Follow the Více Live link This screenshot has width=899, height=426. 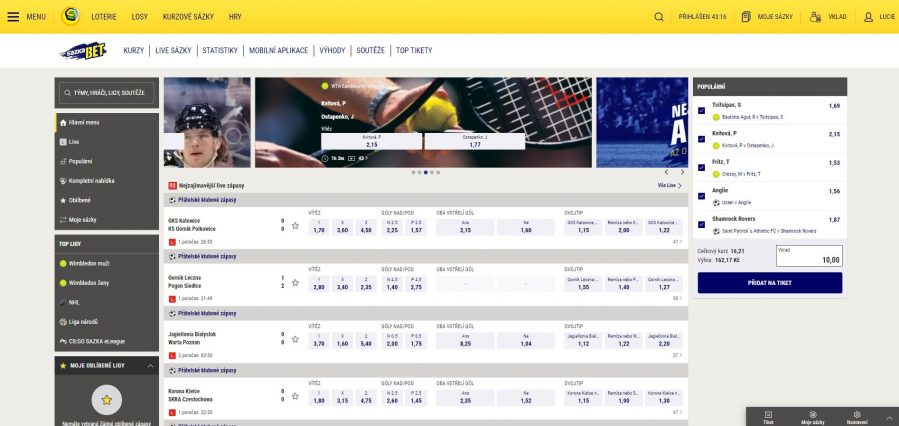(669, 185)
